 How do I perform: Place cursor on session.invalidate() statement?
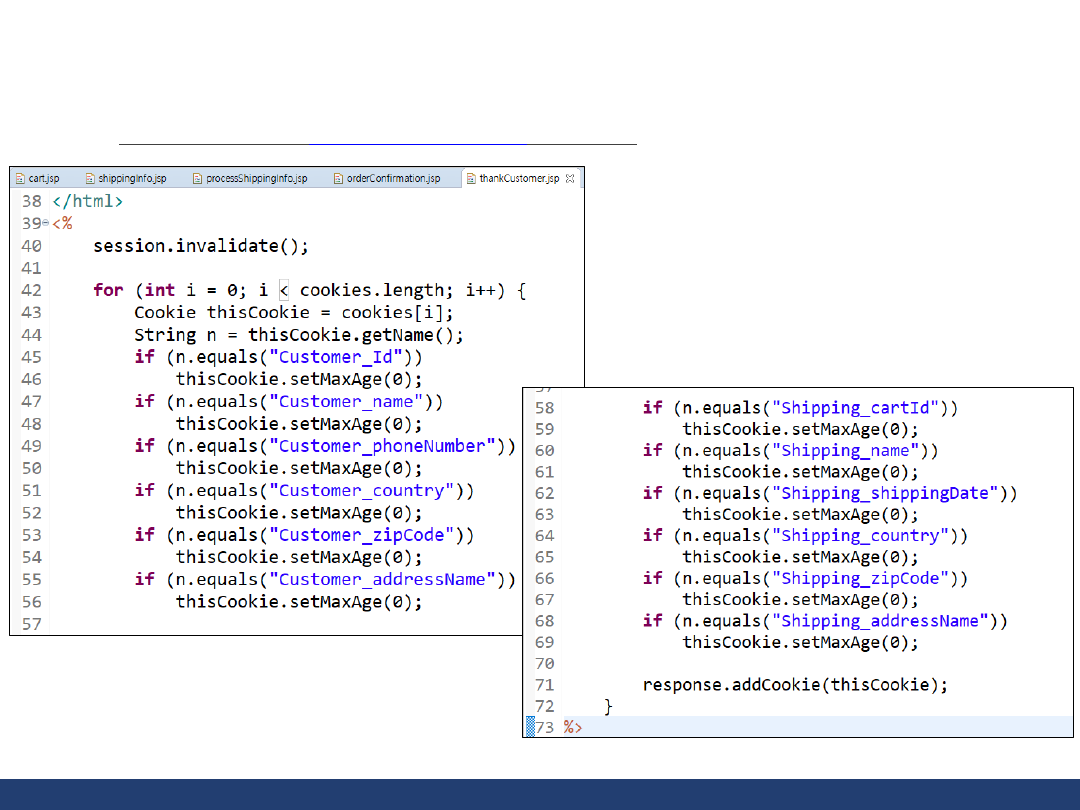click(201, 246)
